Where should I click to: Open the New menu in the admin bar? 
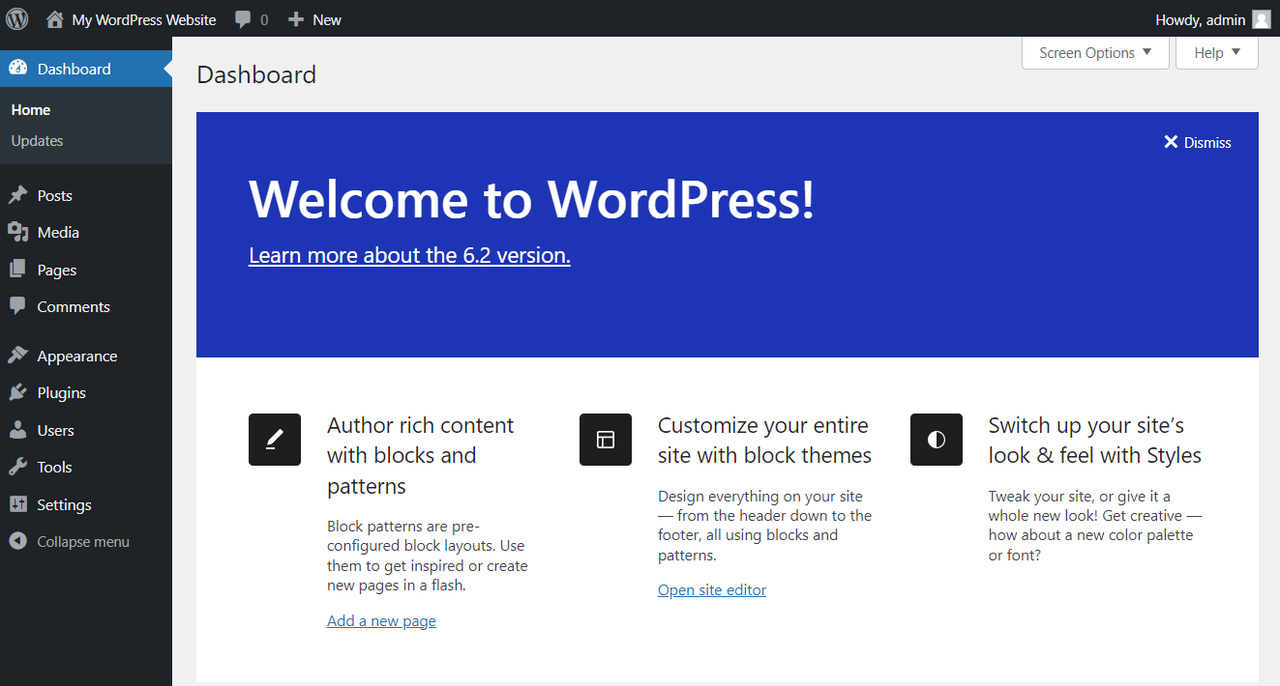click(314, 18)
